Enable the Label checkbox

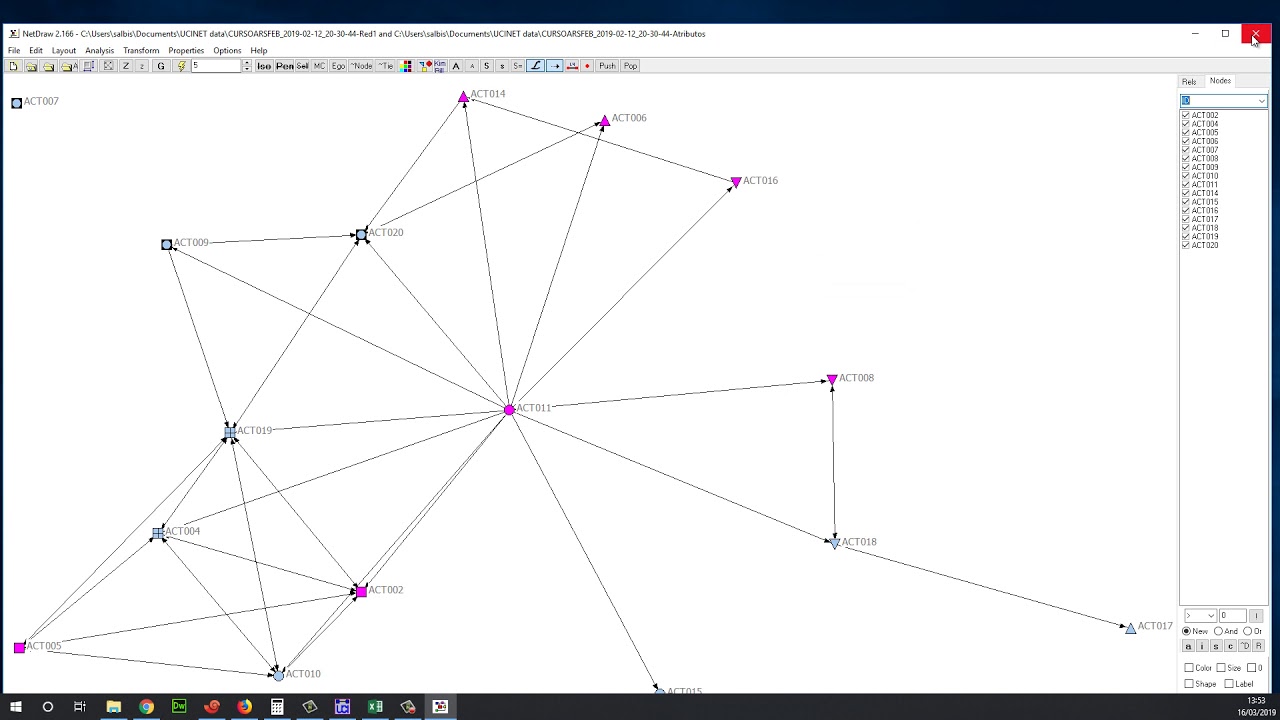pyautogui.click(x=1229, y=684)
